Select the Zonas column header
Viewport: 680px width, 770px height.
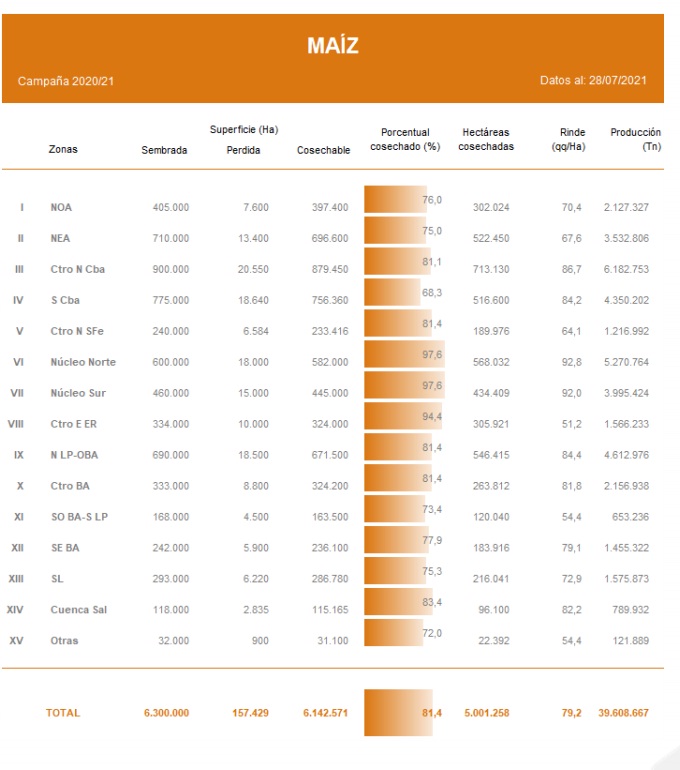click(62, 150)
